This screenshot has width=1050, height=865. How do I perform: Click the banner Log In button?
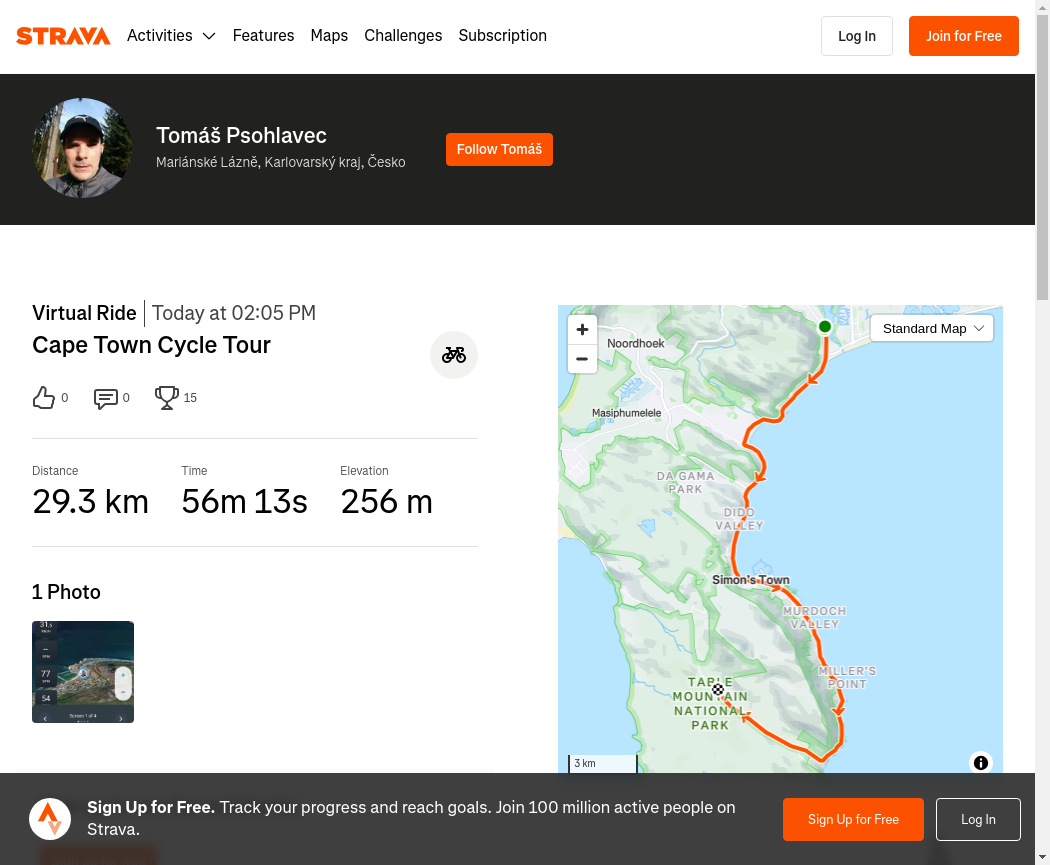point(978,819)
